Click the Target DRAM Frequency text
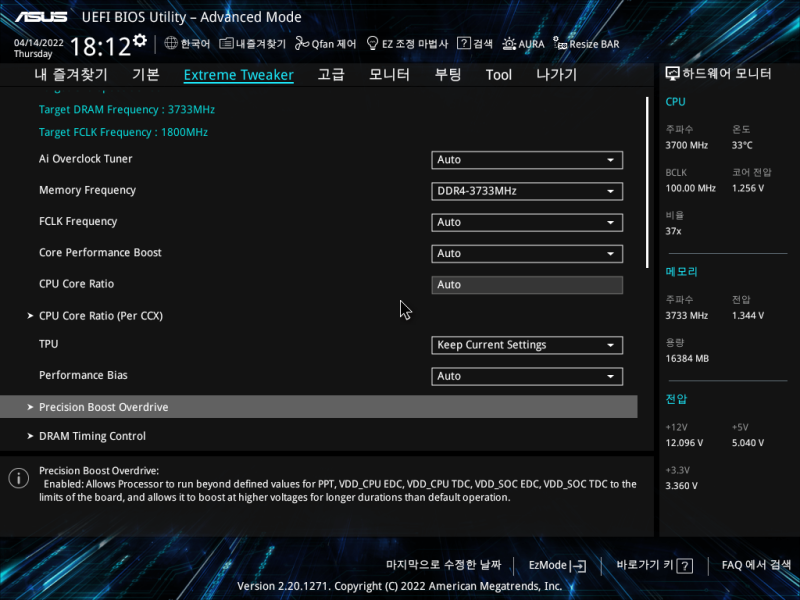 click(x=127, y=110)
